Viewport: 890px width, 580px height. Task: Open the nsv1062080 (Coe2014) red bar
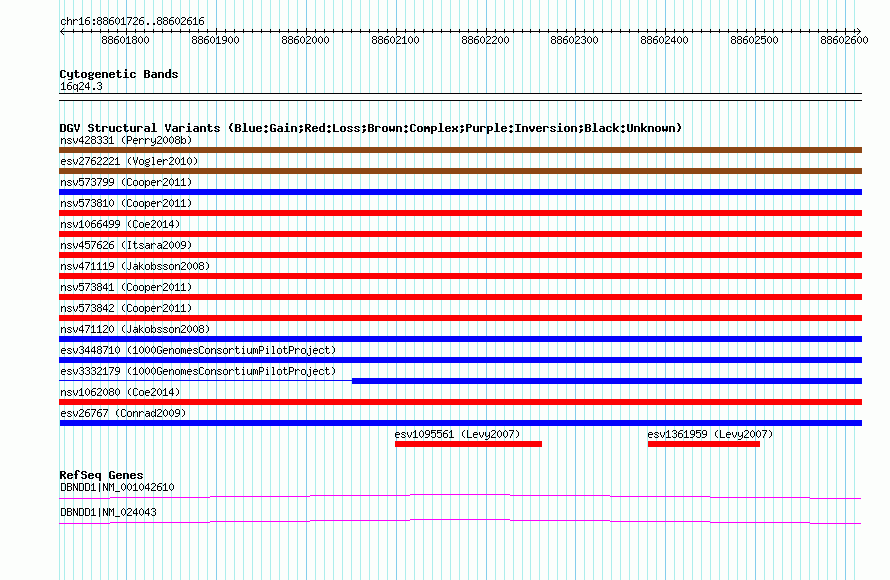[x=460, y=402]
